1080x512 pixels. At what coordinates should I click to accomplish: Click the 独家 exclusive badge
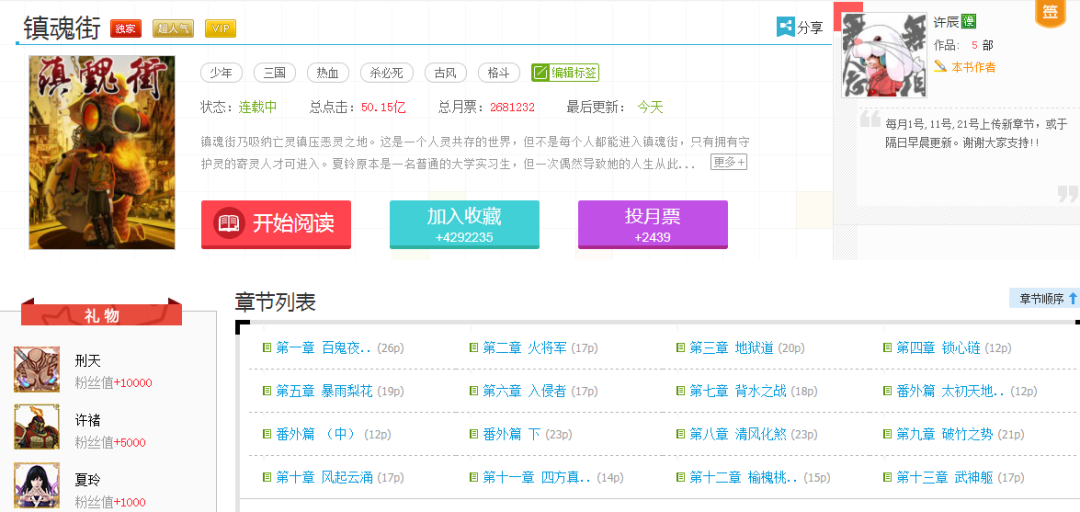(125, 28)
